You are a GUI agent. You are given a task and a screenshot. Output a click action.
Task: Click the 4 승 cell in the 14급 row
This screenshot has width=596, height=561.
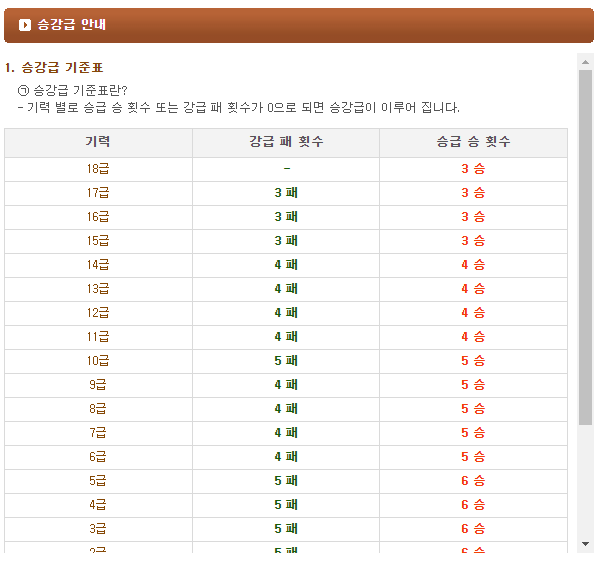(473, 265)
